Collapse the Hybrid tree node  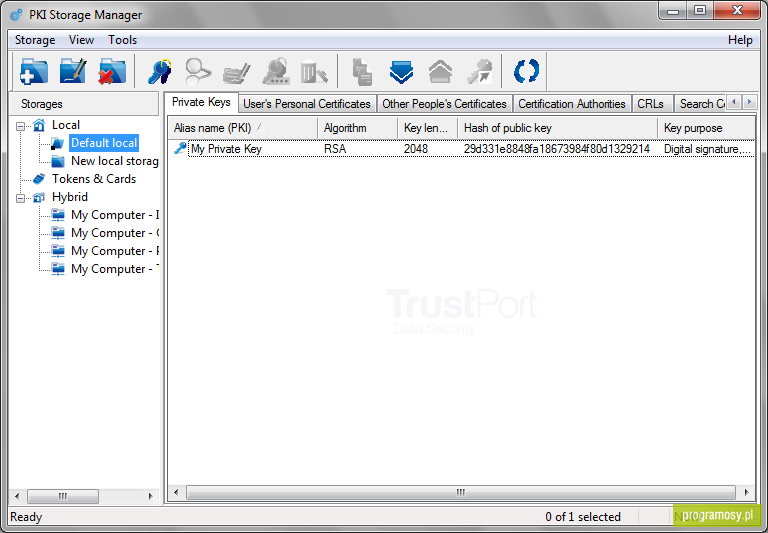(x=20, y=198)
